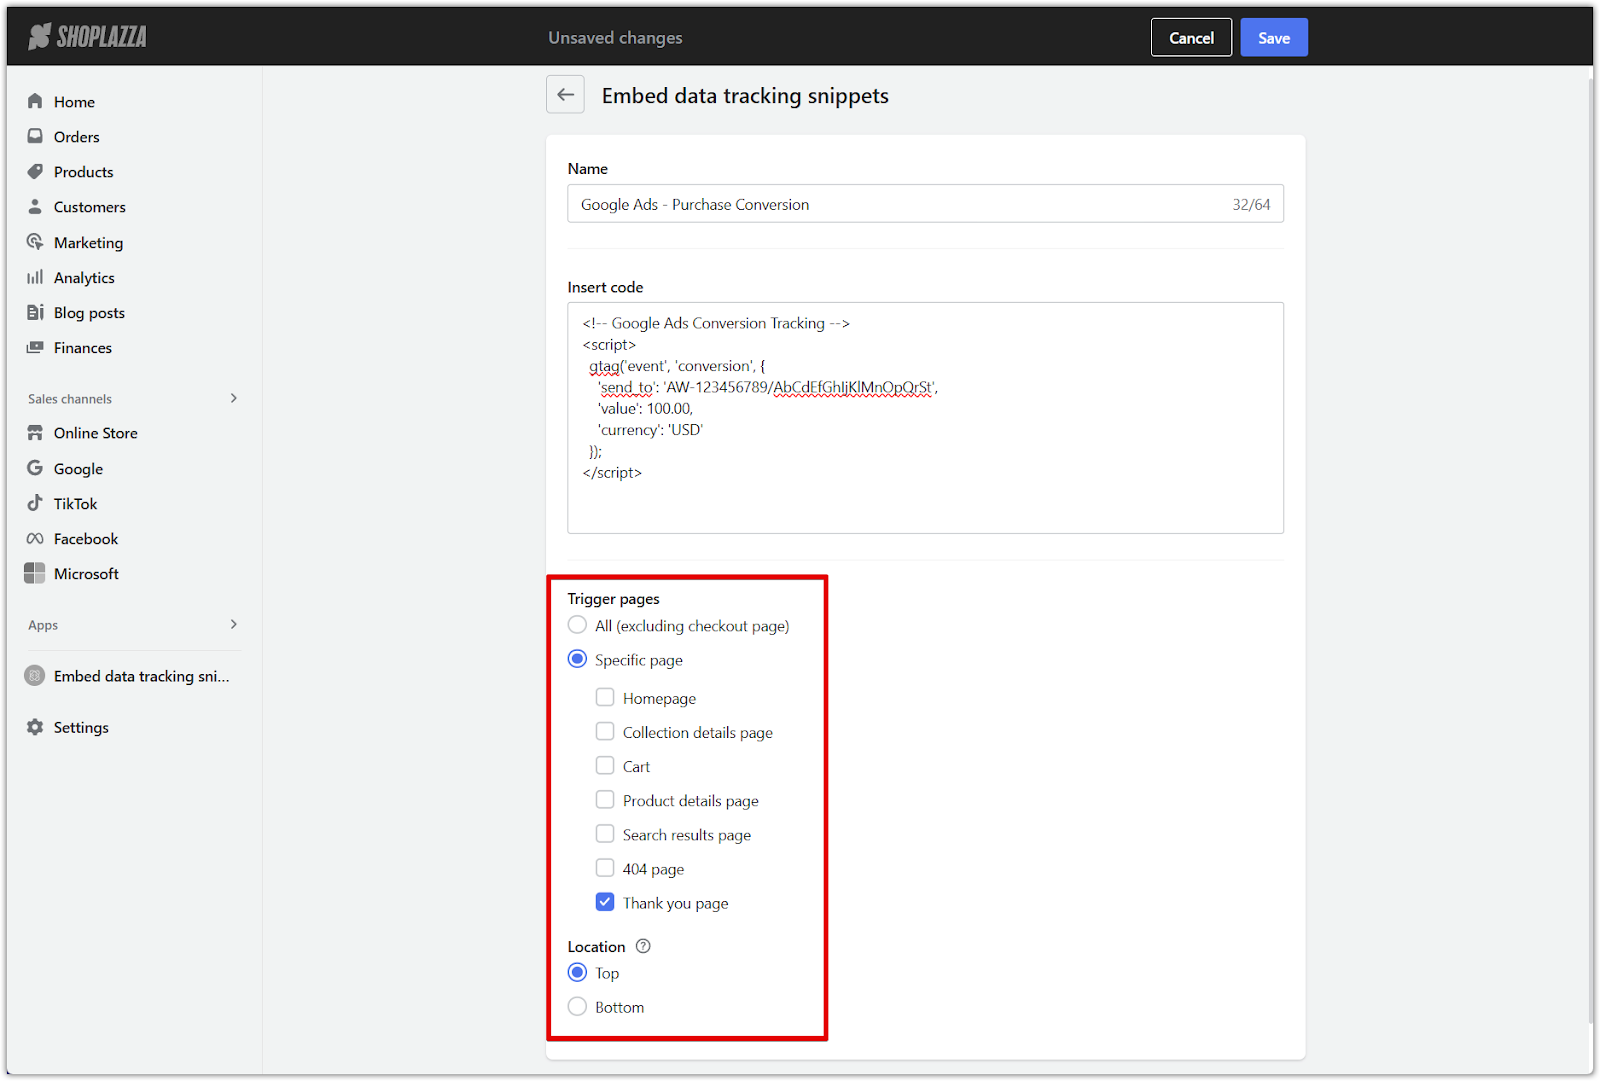Click the TikTok icon
1600x1081 pixels.
point(35,503)
